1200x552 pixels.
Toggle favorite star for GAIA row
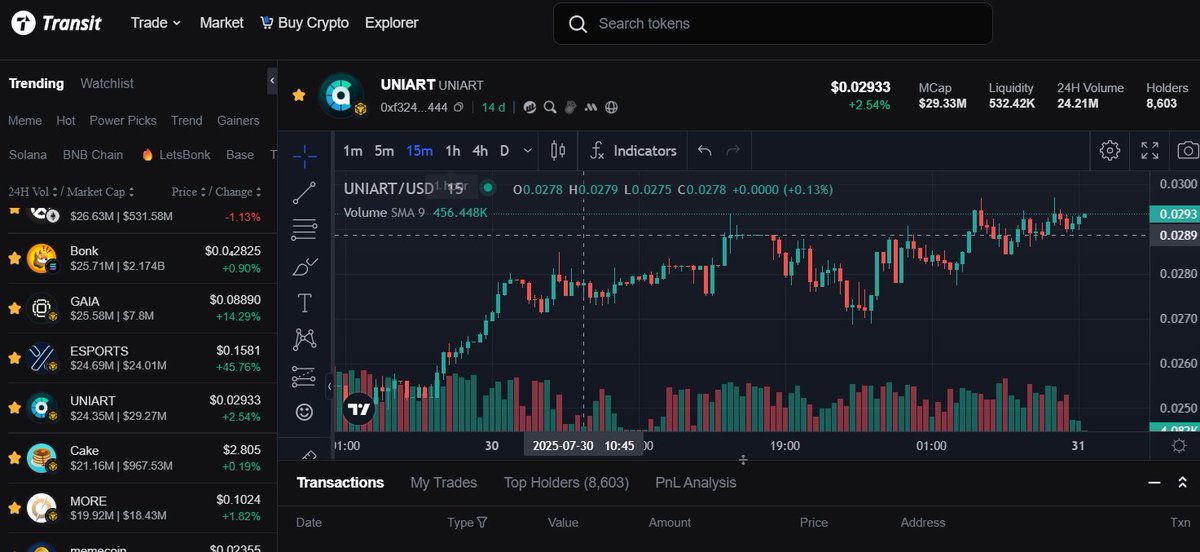click(x=14, y=308)
